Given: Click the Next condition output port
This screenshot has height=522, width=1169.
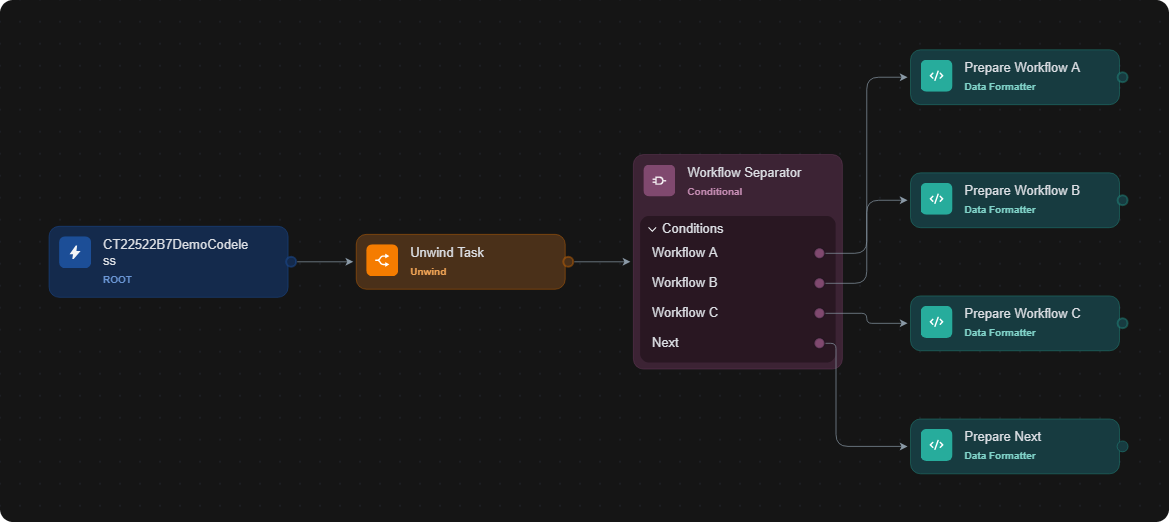Looking at the screenshot, I should coord(819,343).
